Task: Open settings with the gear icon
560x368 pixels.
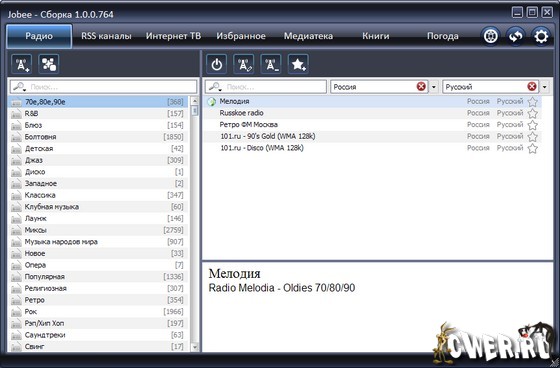Action: tap(541, 36)
